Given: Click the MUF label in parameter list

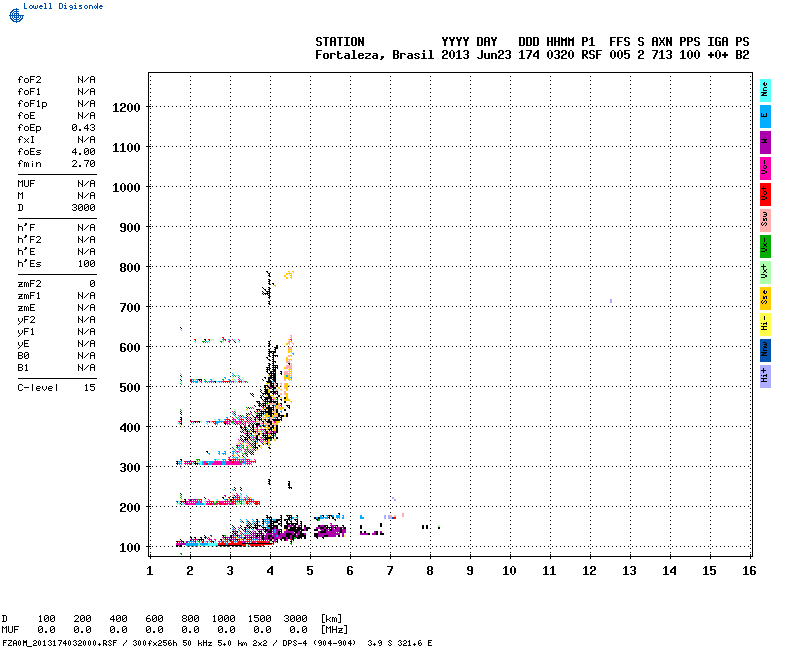Looking at the screenshot, I should click(26, 184).
